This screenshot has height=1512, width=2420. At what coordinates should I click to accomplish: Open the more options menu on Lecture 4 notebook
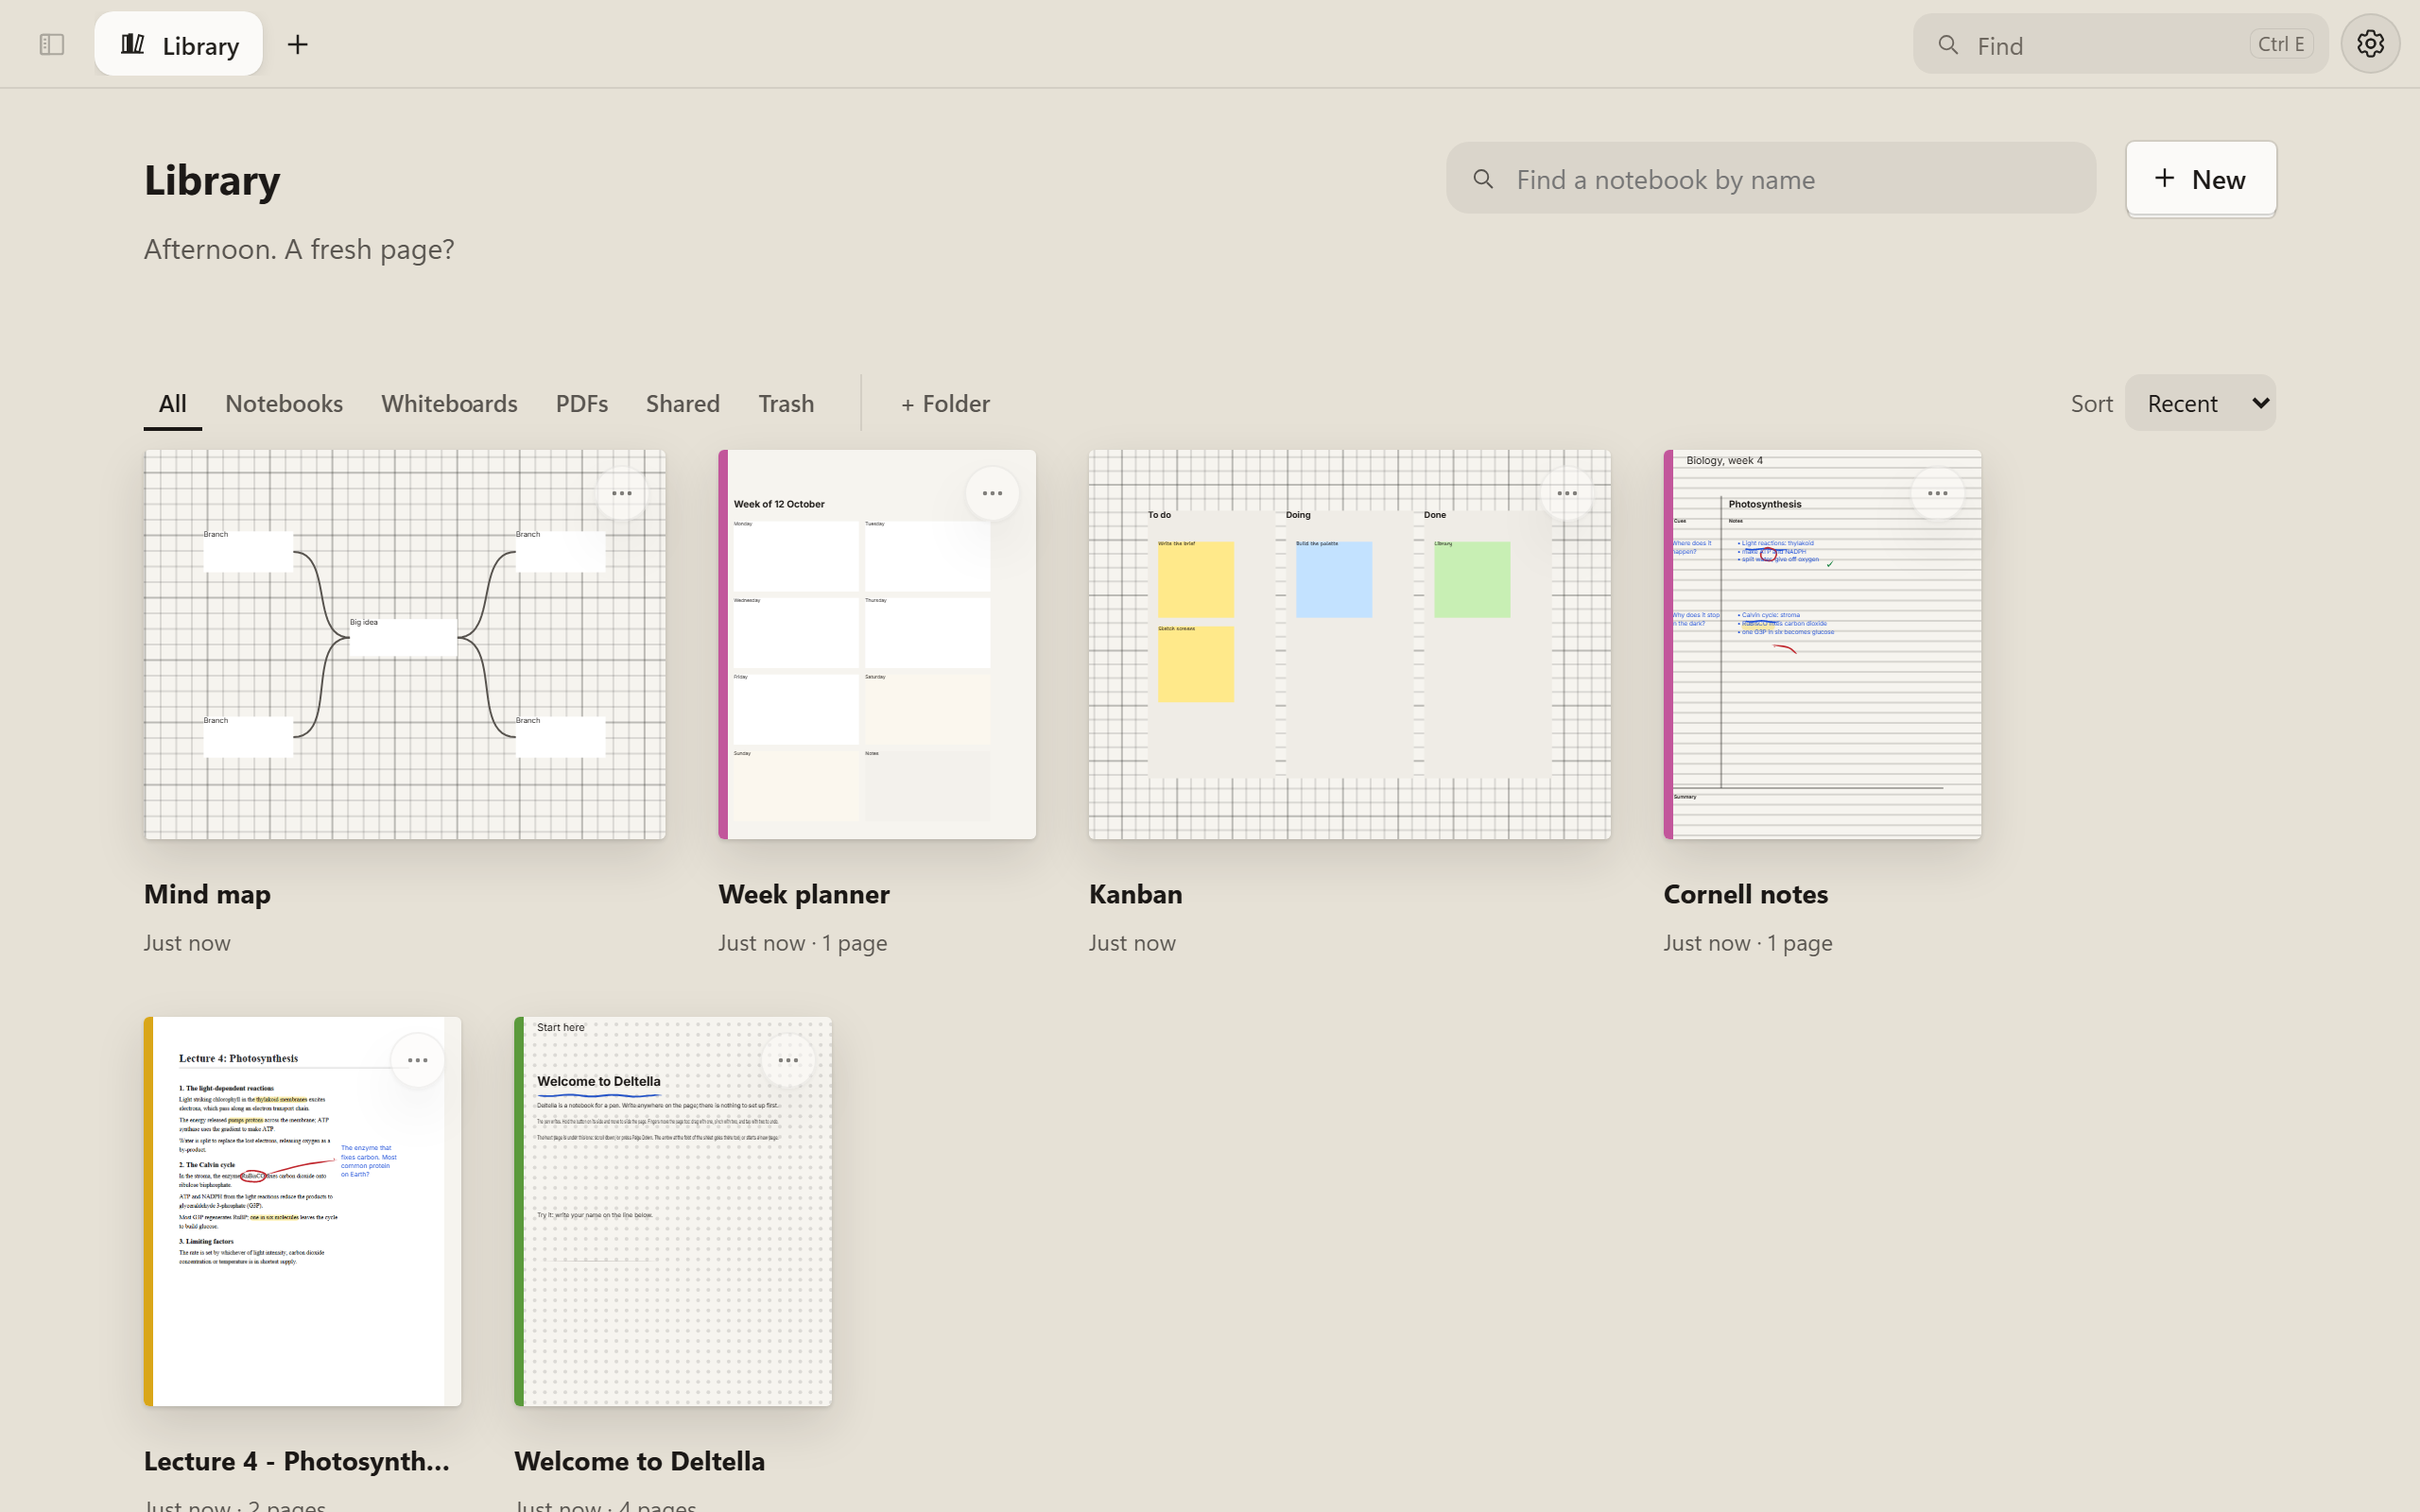417,1060
